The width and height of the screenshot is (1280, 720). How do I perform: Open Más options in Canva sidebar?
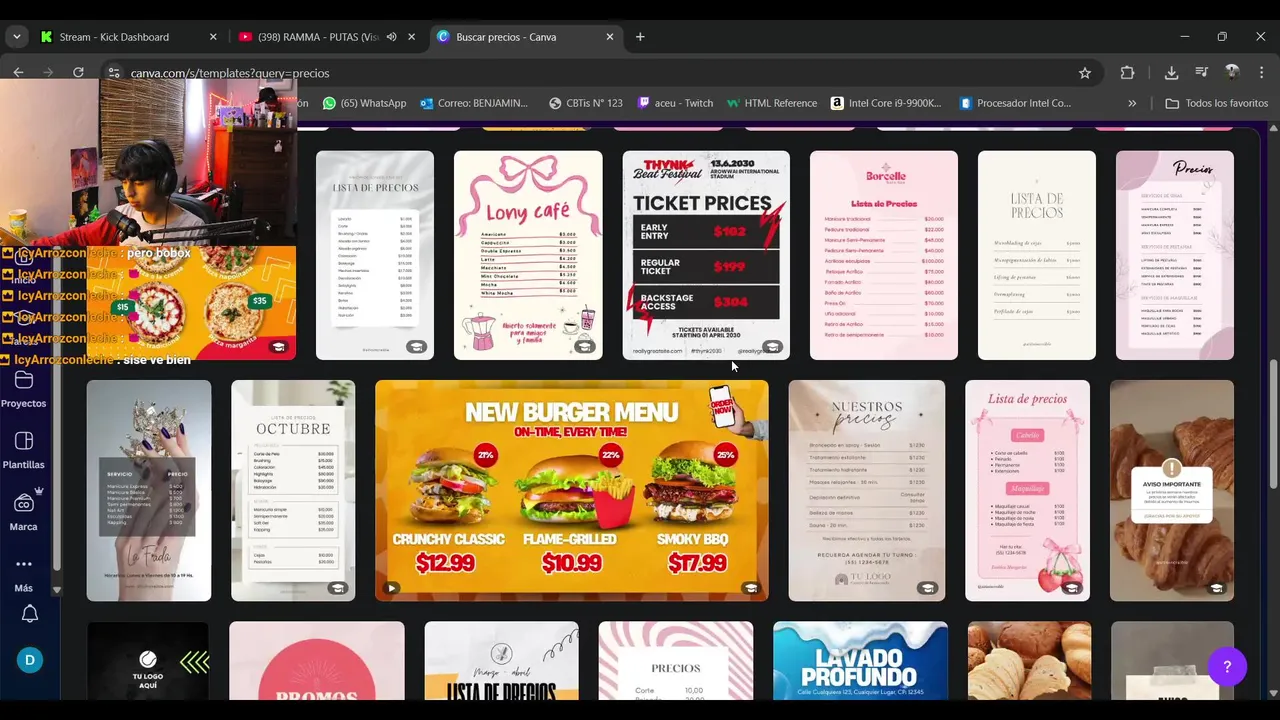pyautogui.click(x=24, y=574)
